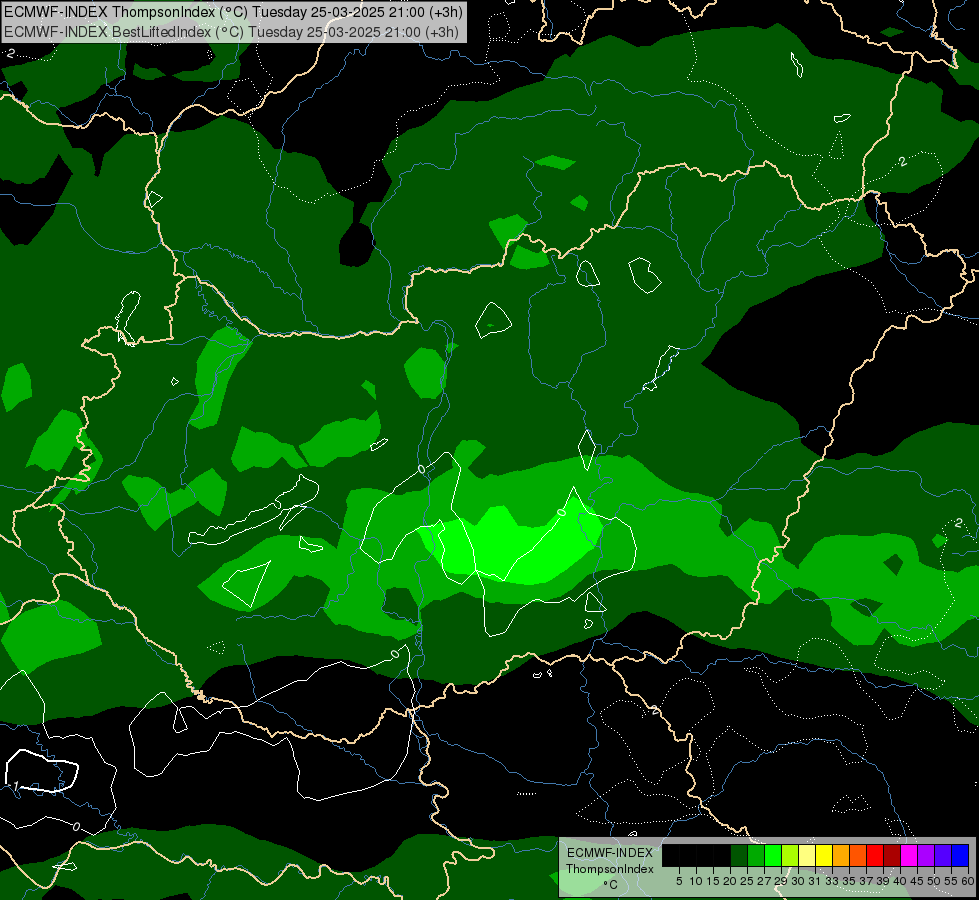
Task: Click the legend tick value 30
Action: pos(798,881)
